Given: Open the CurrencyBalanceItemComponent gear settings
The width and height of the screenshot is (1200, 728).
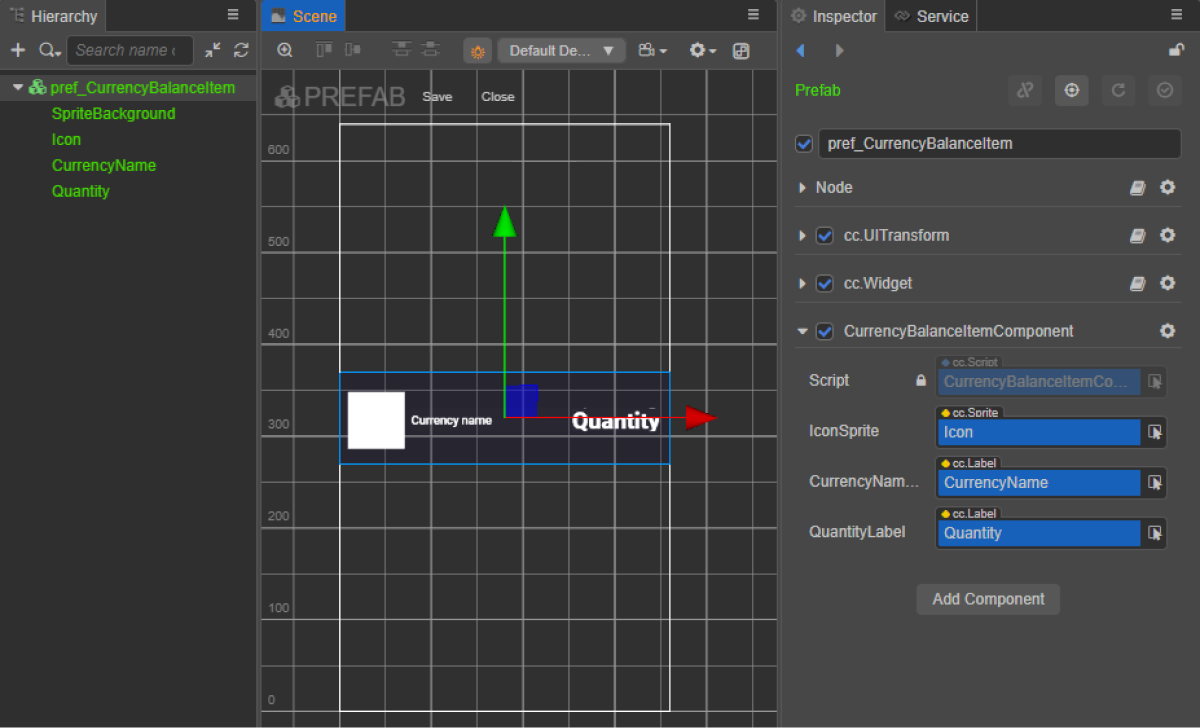Looking at the screenshot, I should (x=1167, y=331).
